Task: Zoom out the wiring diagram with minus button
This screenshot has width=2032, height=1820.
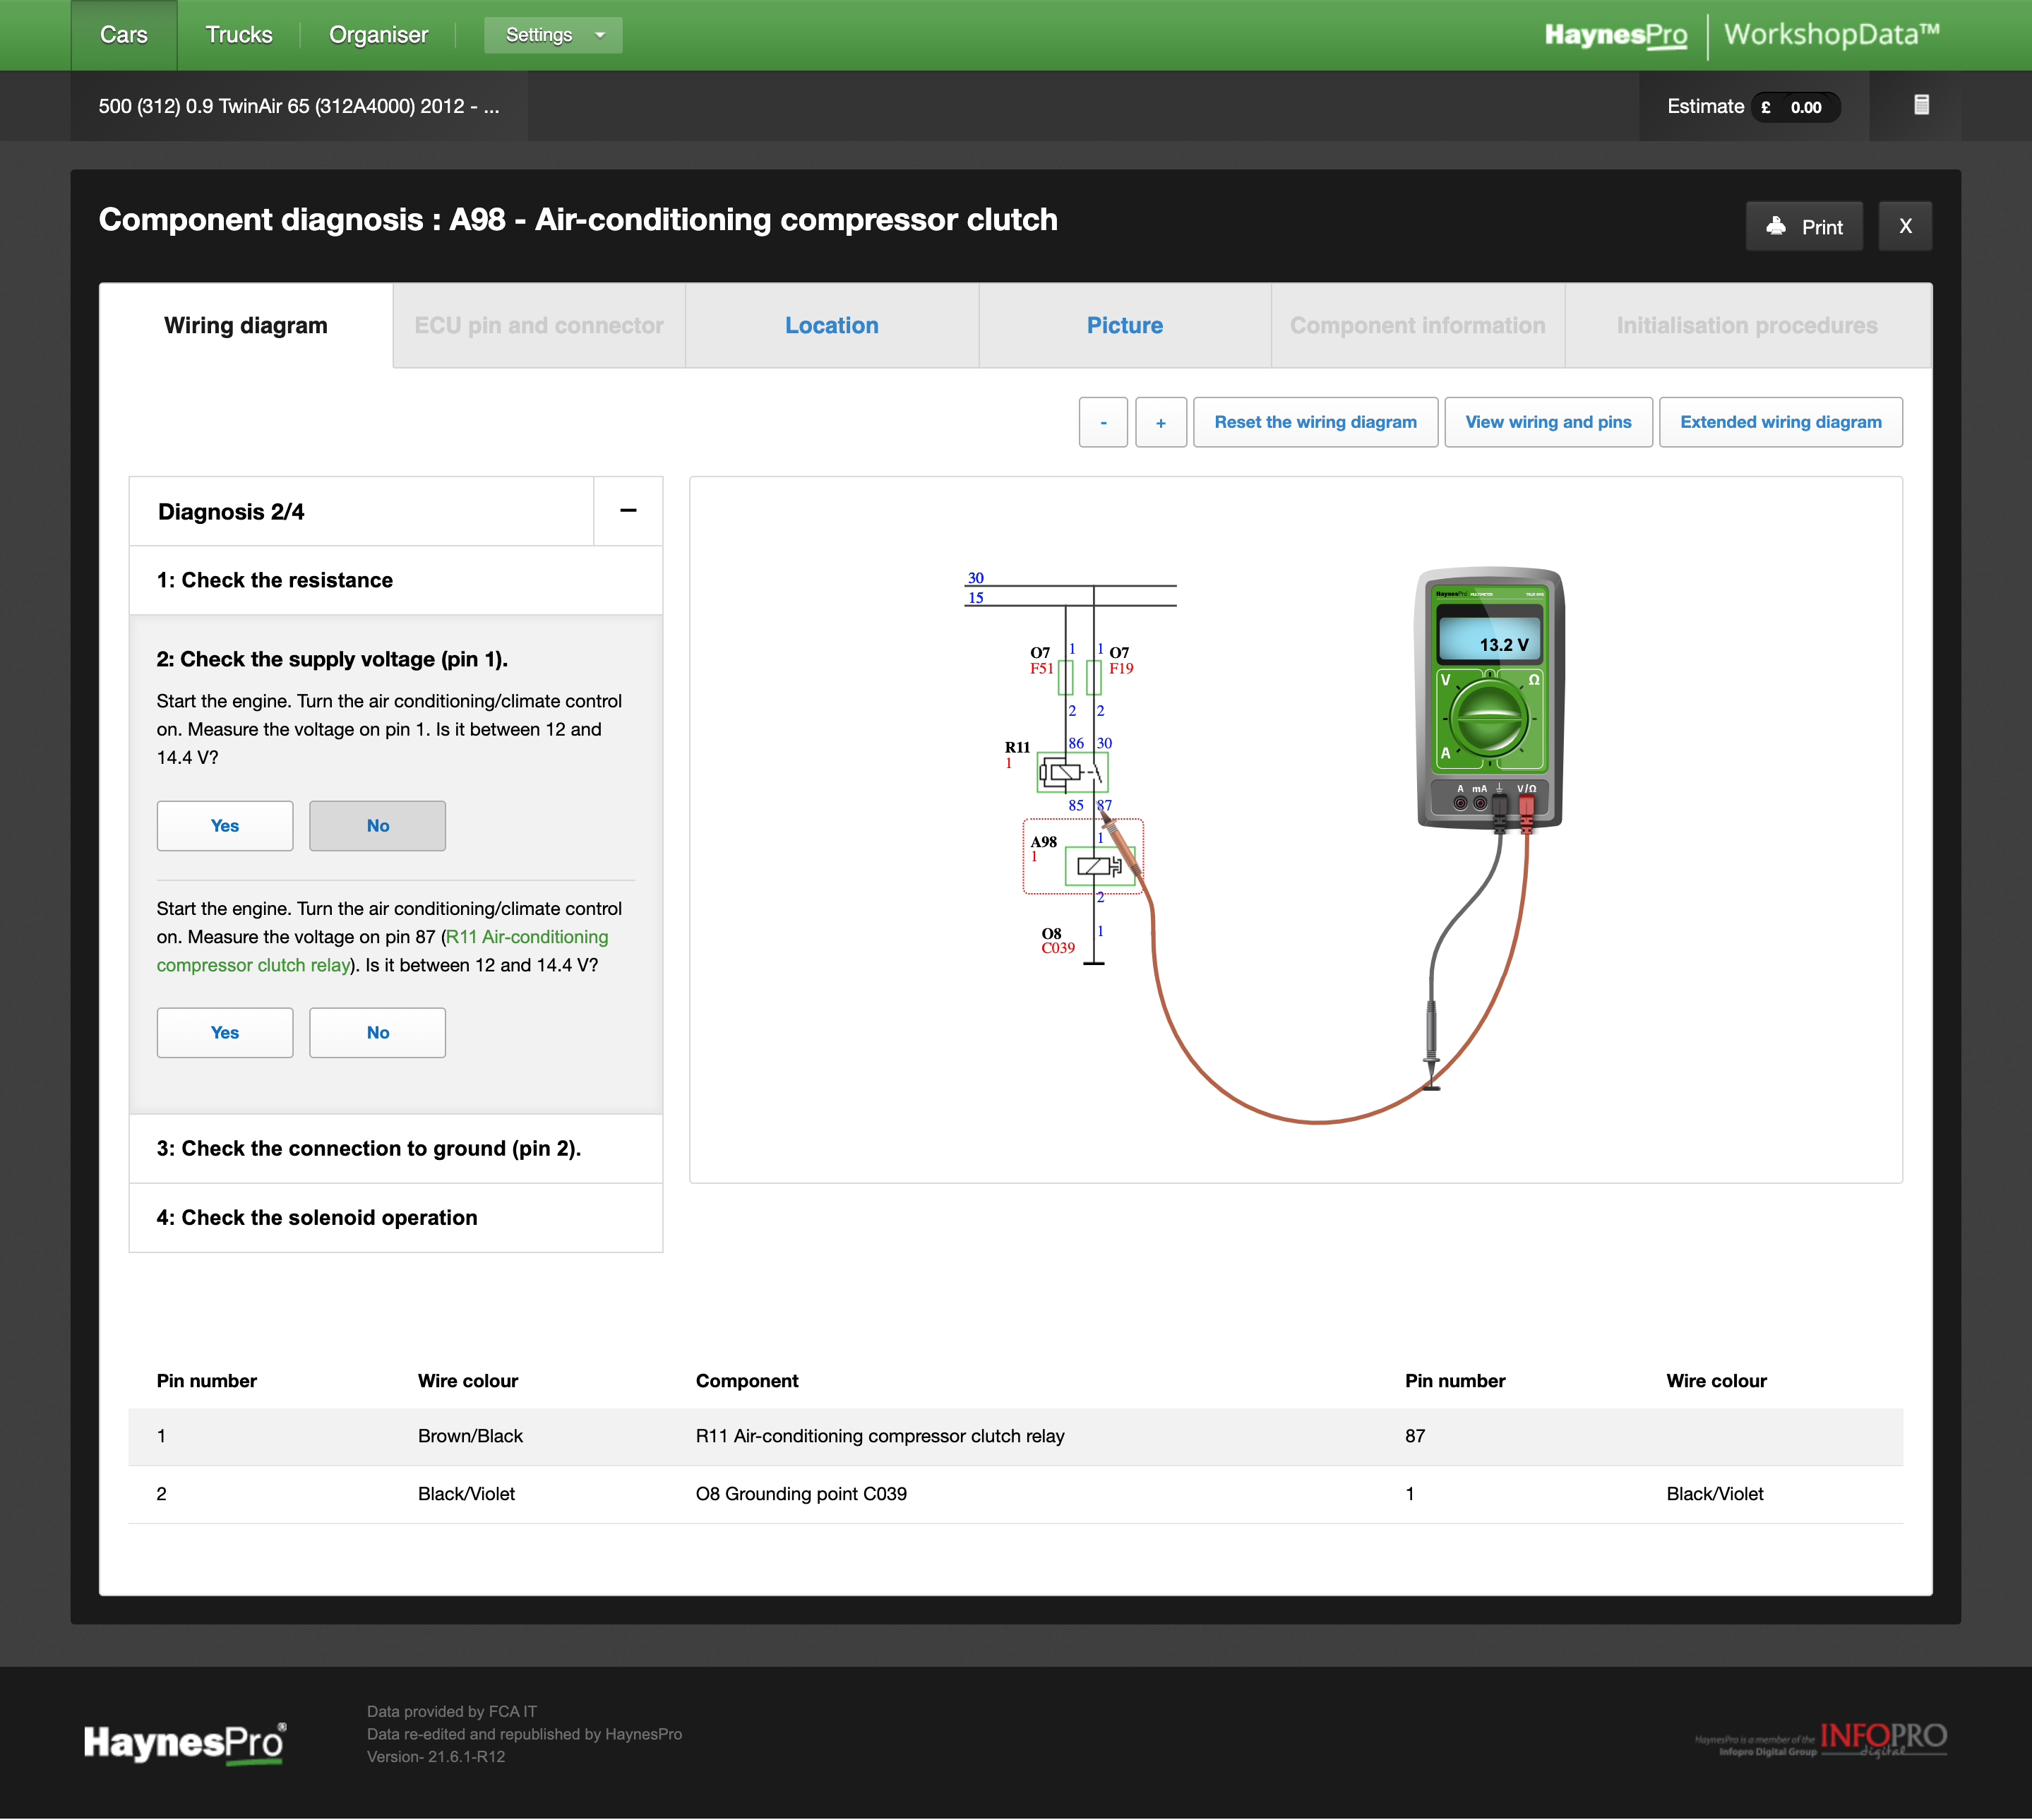Action: click(x=1103, y=422)
